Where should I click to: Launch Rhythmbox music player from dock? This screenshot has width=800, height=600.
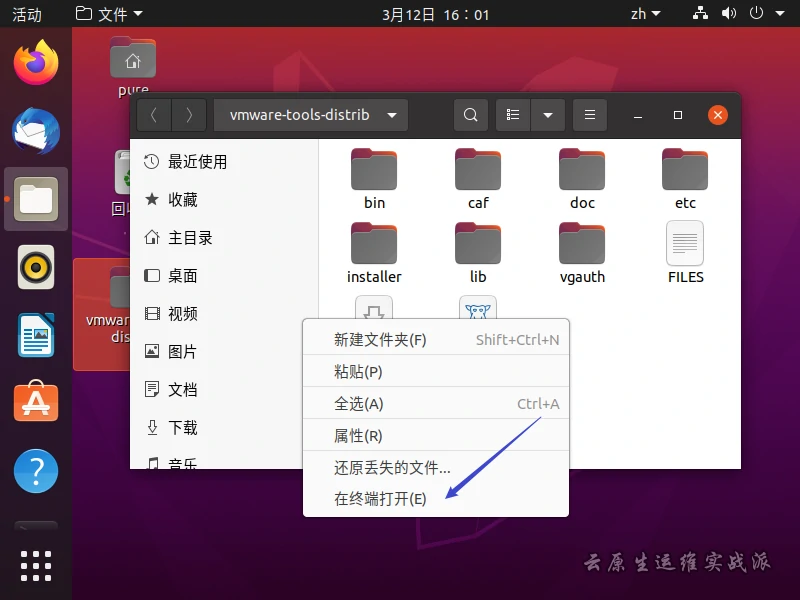click(x=36, y=267)
